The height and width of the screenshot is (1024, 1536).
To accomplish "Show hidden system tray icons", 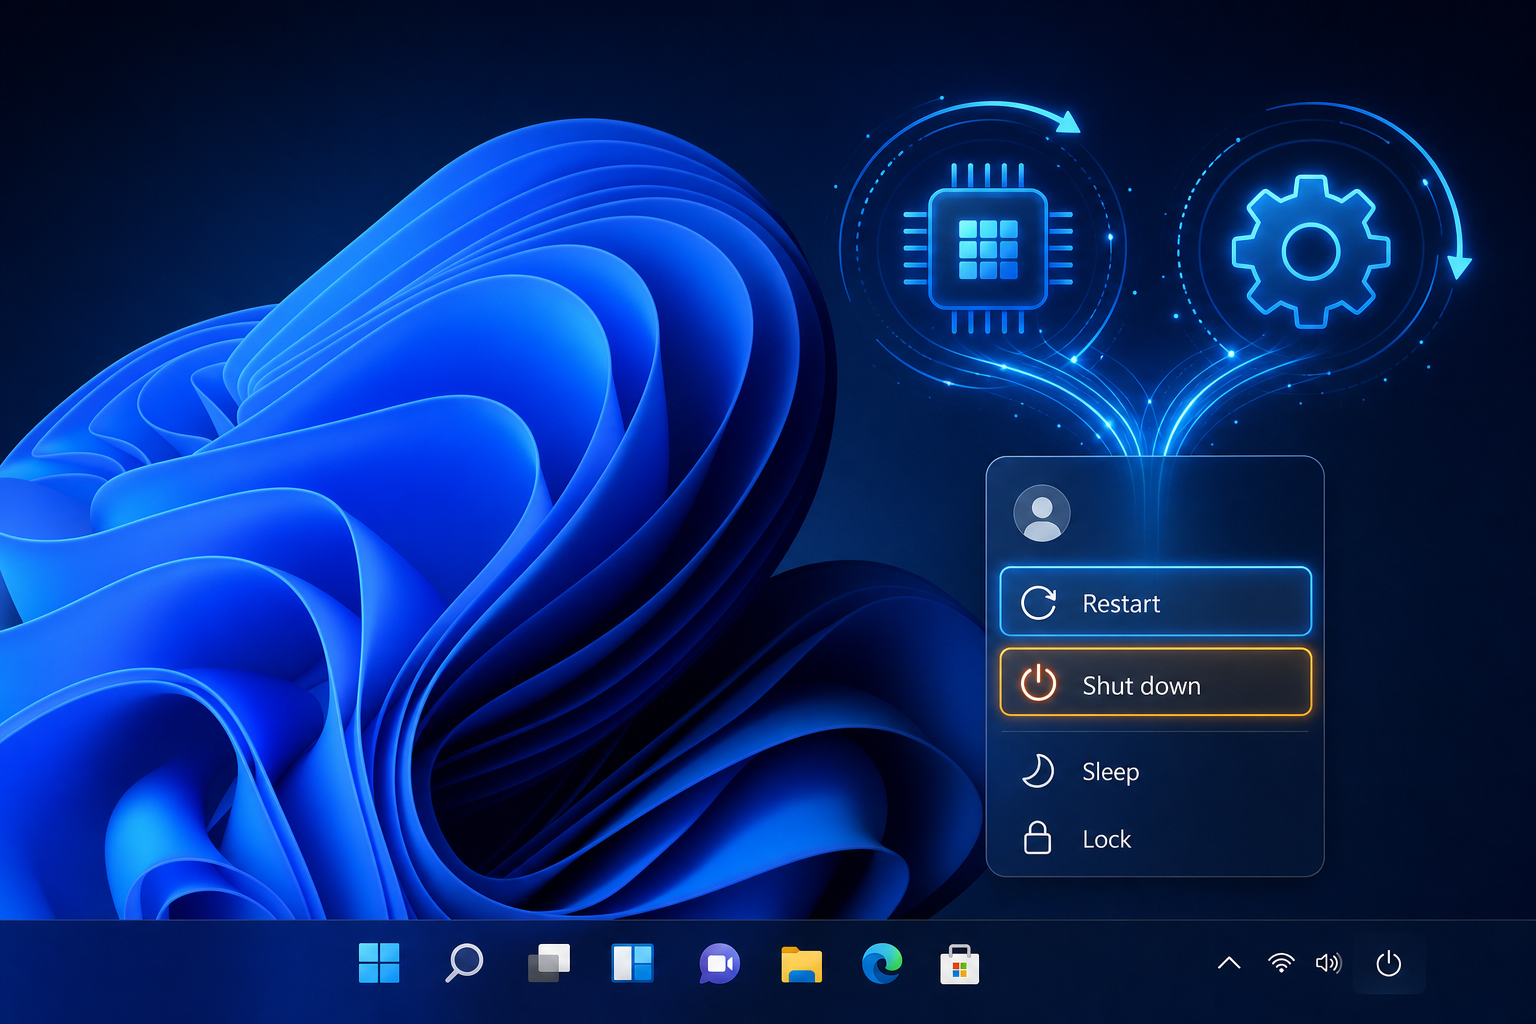I will click(1229, 963).
